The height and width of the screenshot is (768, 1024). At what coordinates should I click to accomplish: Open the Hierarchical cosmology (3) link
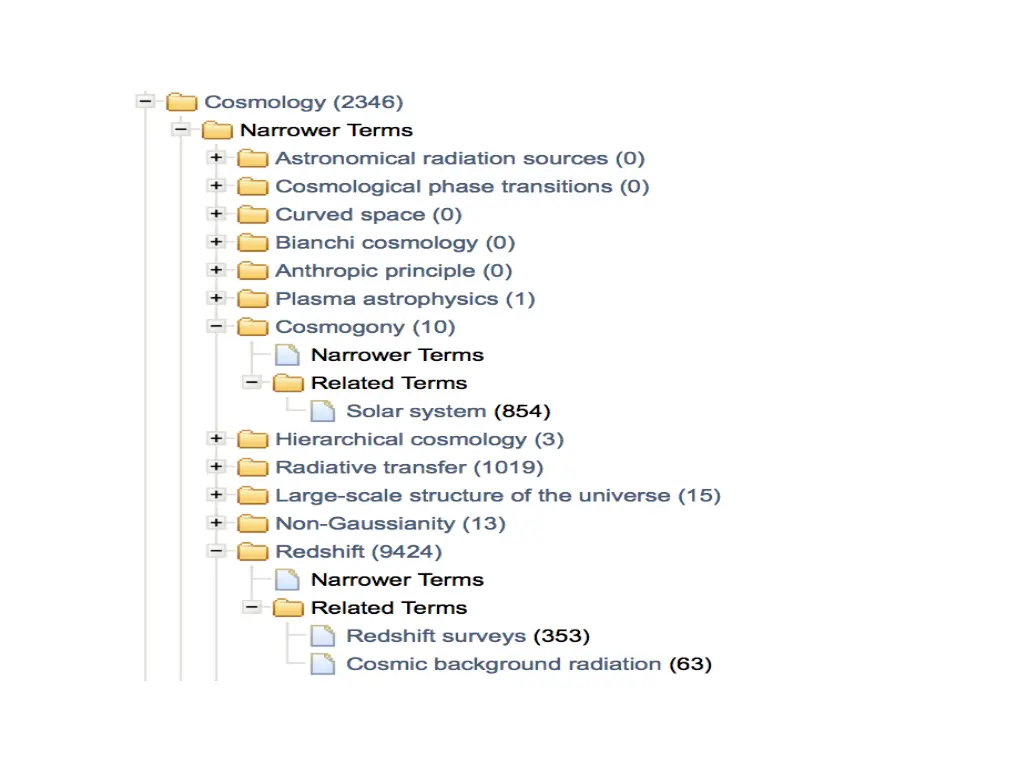coord(419,439)
